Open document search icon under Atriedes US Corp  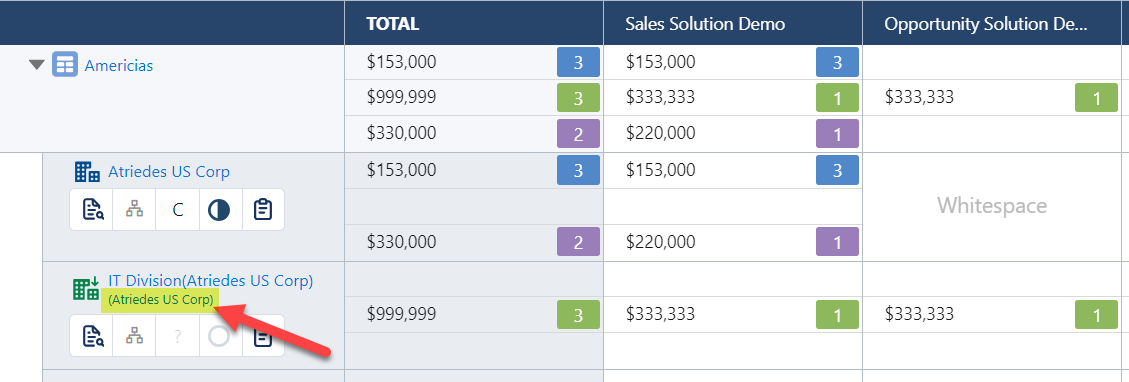click(93, 210)
